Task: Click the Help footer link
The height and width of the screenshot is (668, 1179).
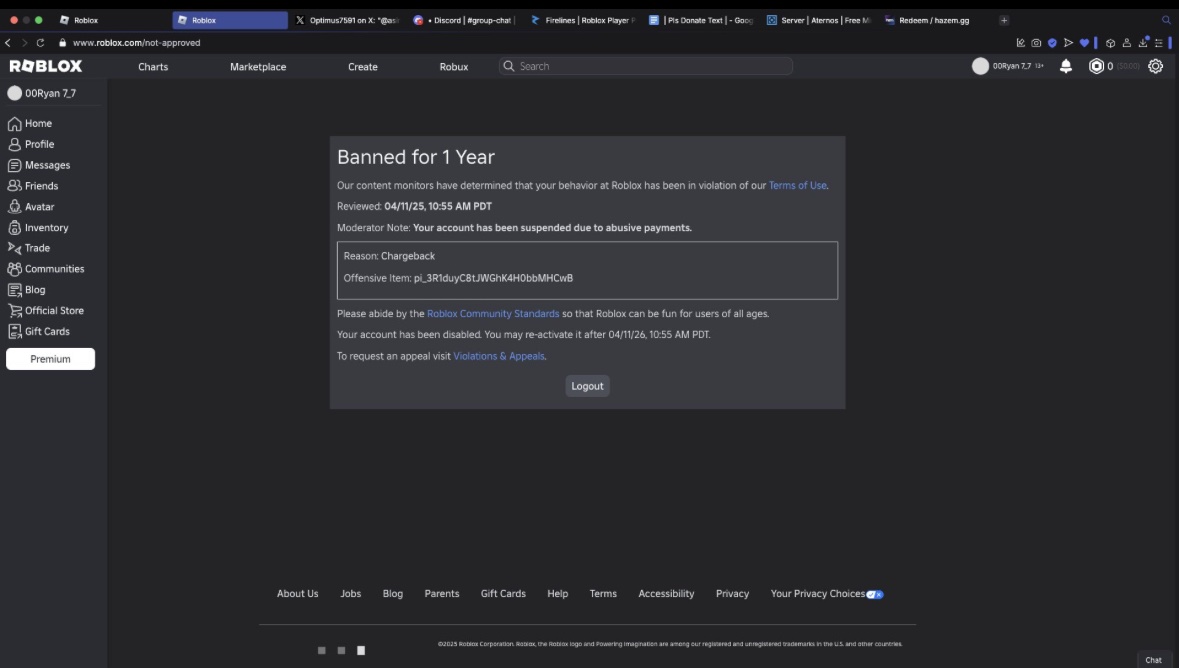Action: pyautogui.click(x=557, y=594)
